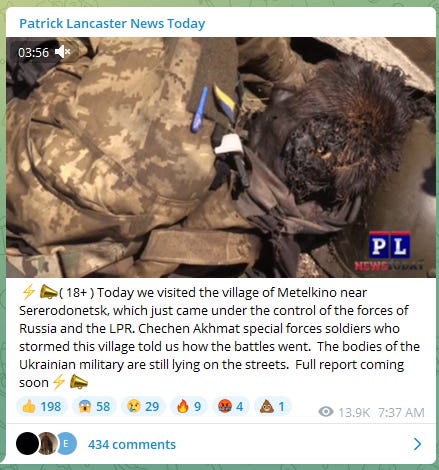This screenshot has height=470, width=439.
Task: Click the 13.9K view count
Action: [x=354, y=413]
